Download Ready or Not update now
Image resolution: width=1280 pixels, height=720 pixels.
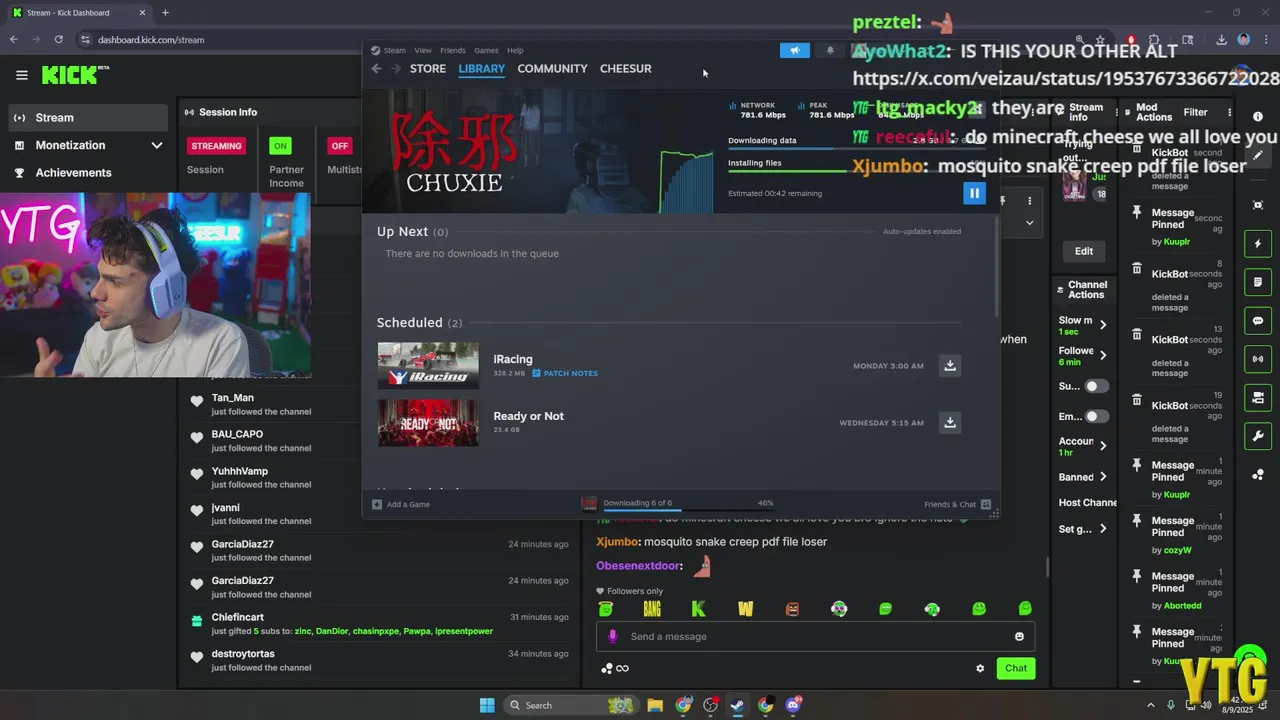click(950, 422)
